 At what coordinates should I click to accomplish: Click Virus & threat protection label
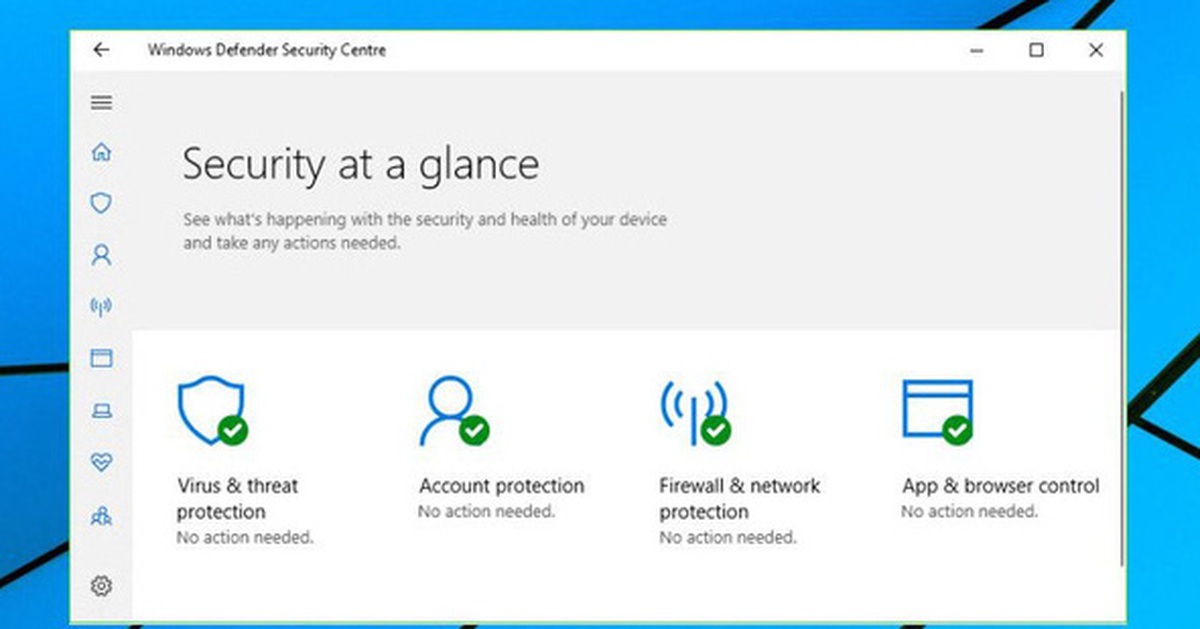coord(238,499)
